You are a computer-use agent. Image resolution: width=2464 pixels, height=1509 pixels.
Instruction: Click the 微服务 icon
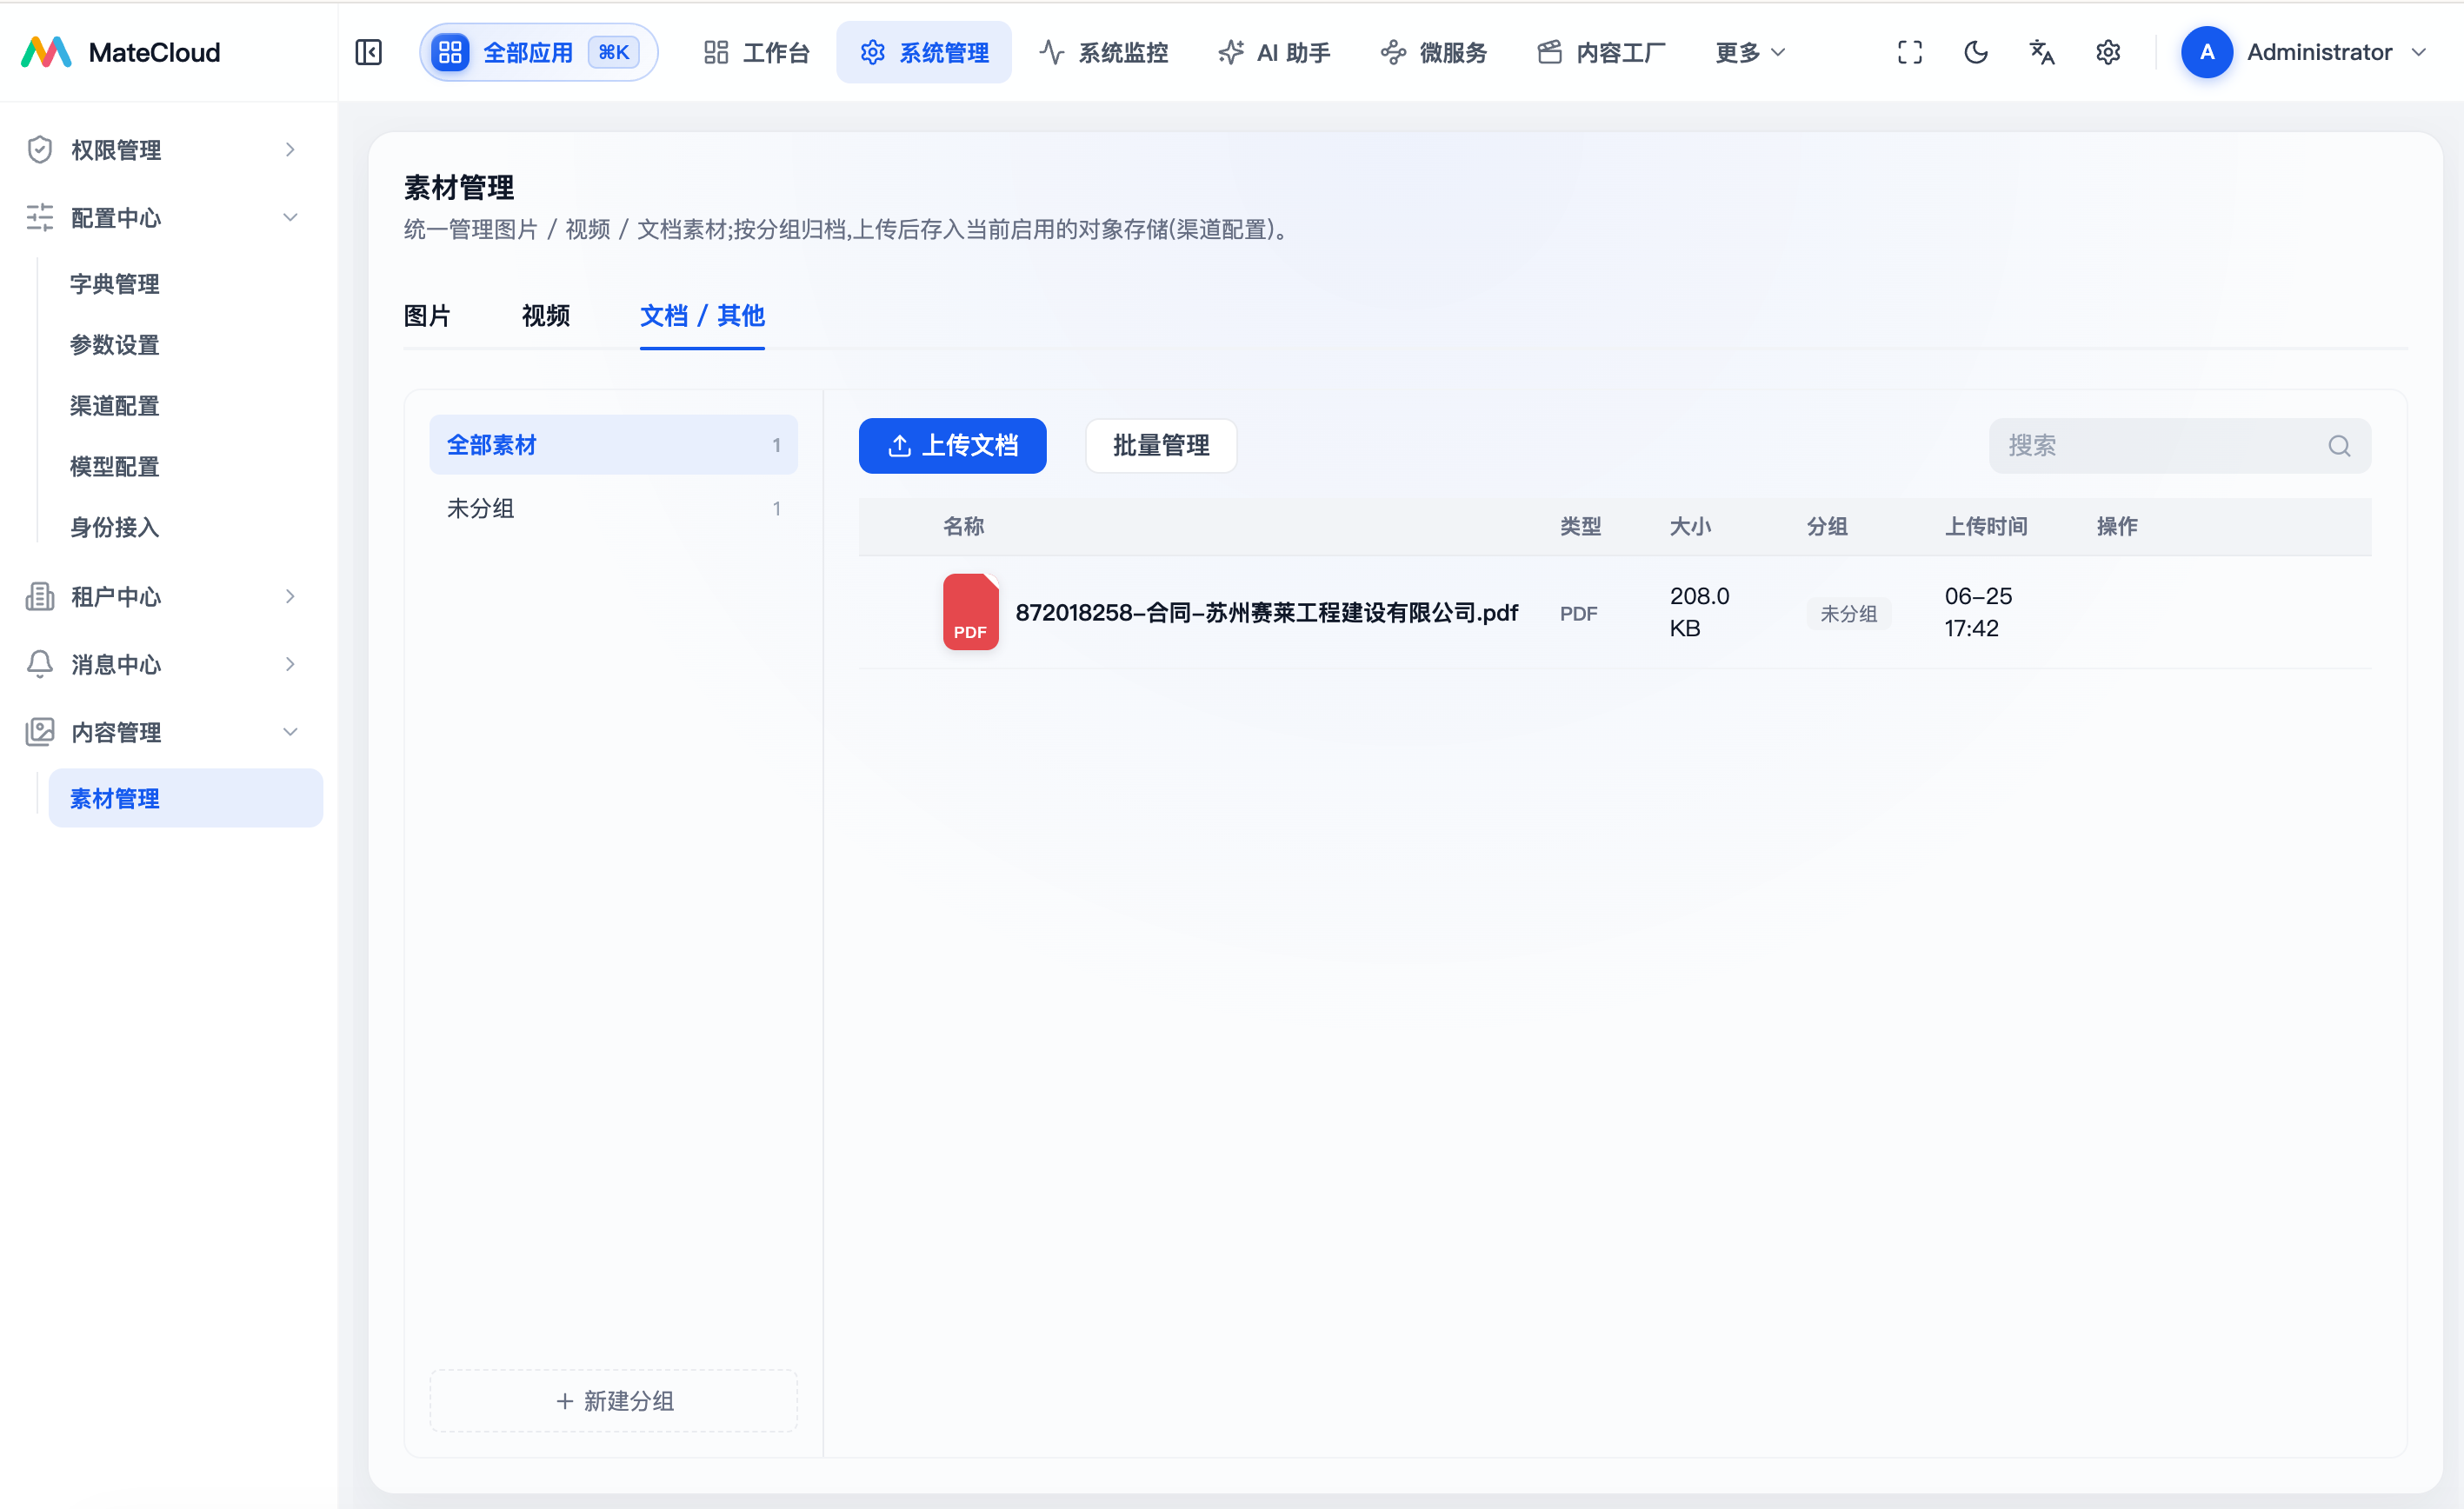[1393, 52]
